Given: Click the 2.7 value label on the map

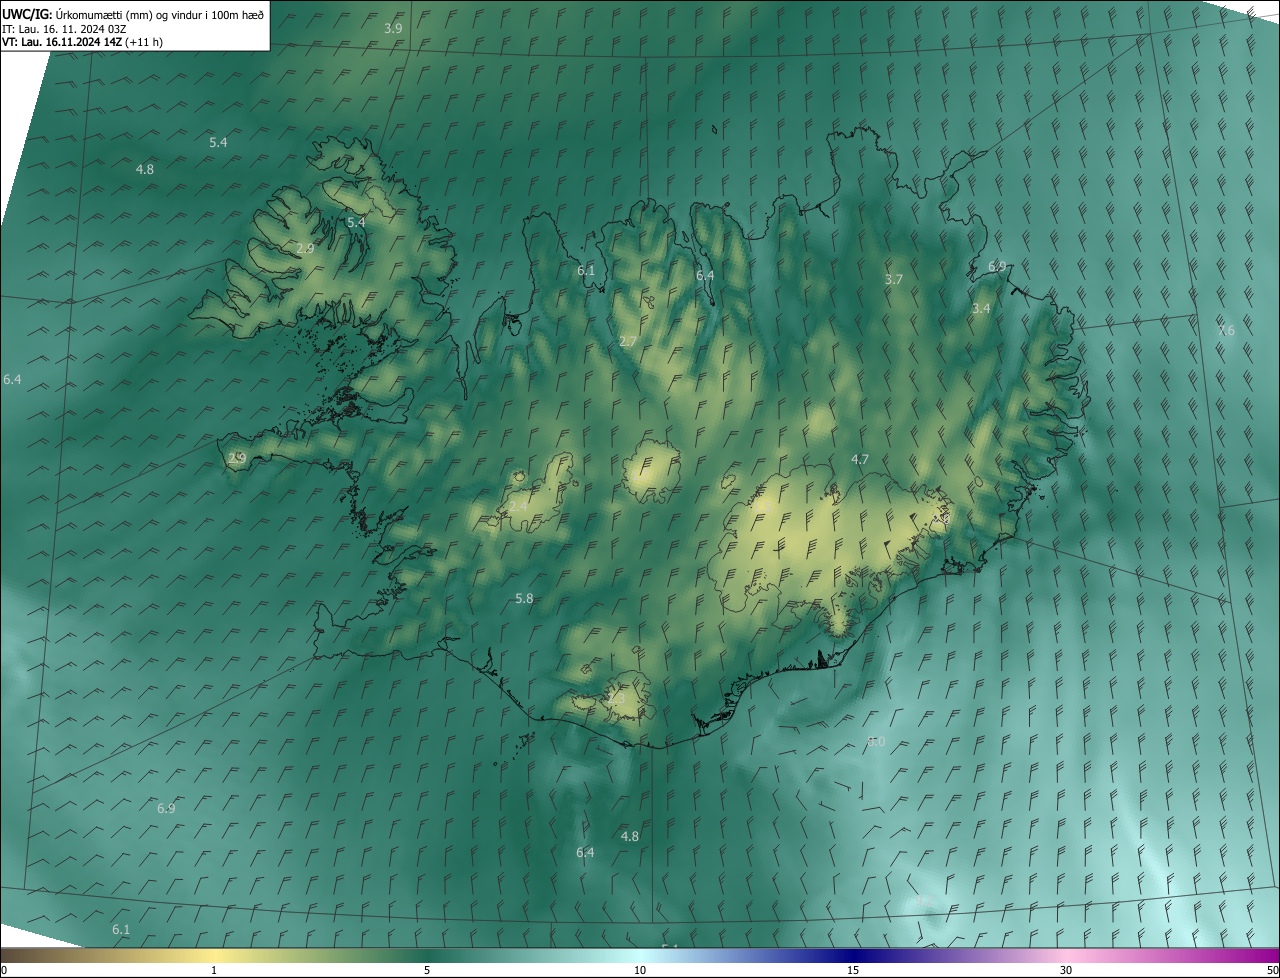Looking at the screenshot, I should [627, 341].
